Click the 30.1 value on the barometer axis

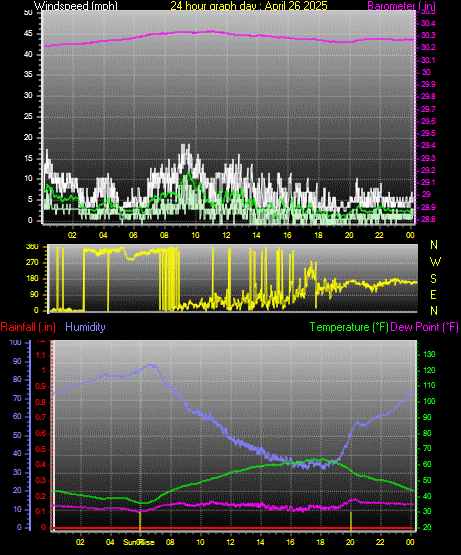point(428,60)
